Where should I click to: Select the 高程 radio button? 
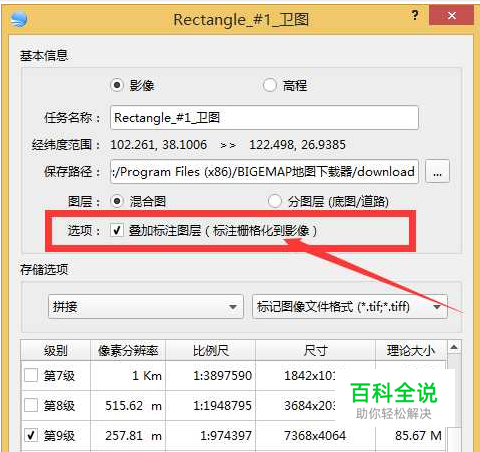click(x=270, y=85)
